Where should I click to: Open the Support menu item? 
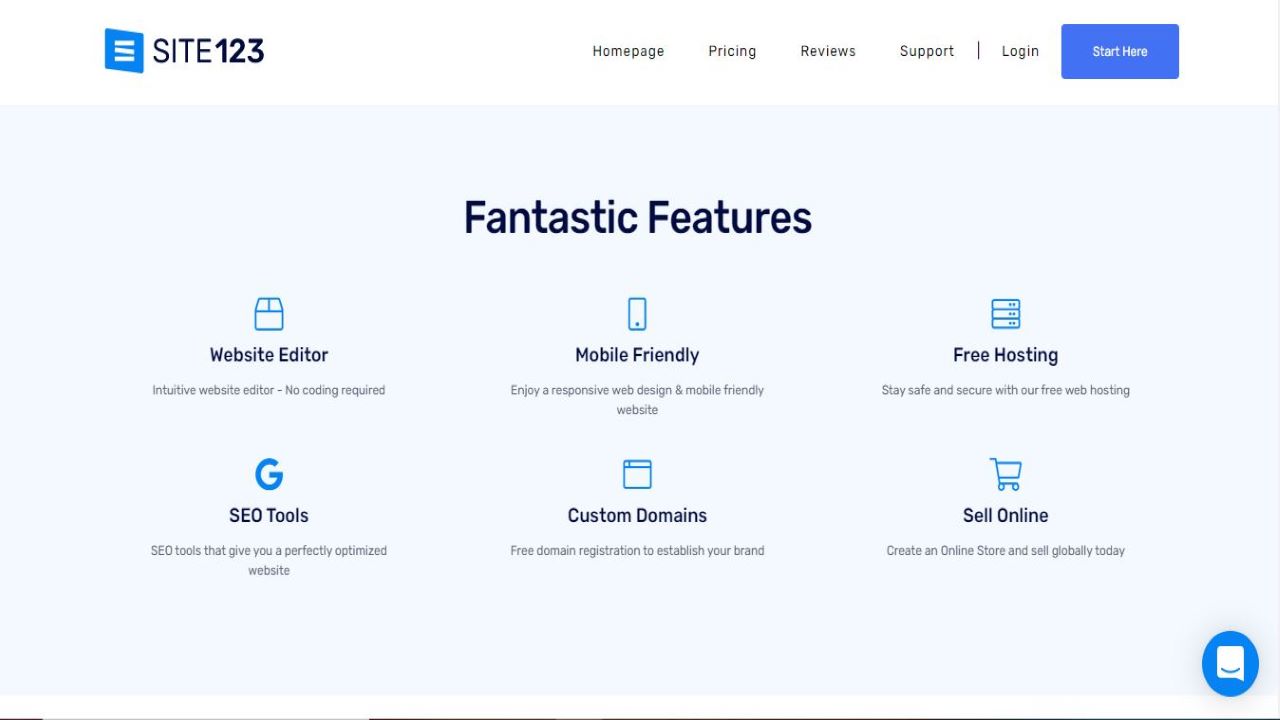click(x=926, y=51)
